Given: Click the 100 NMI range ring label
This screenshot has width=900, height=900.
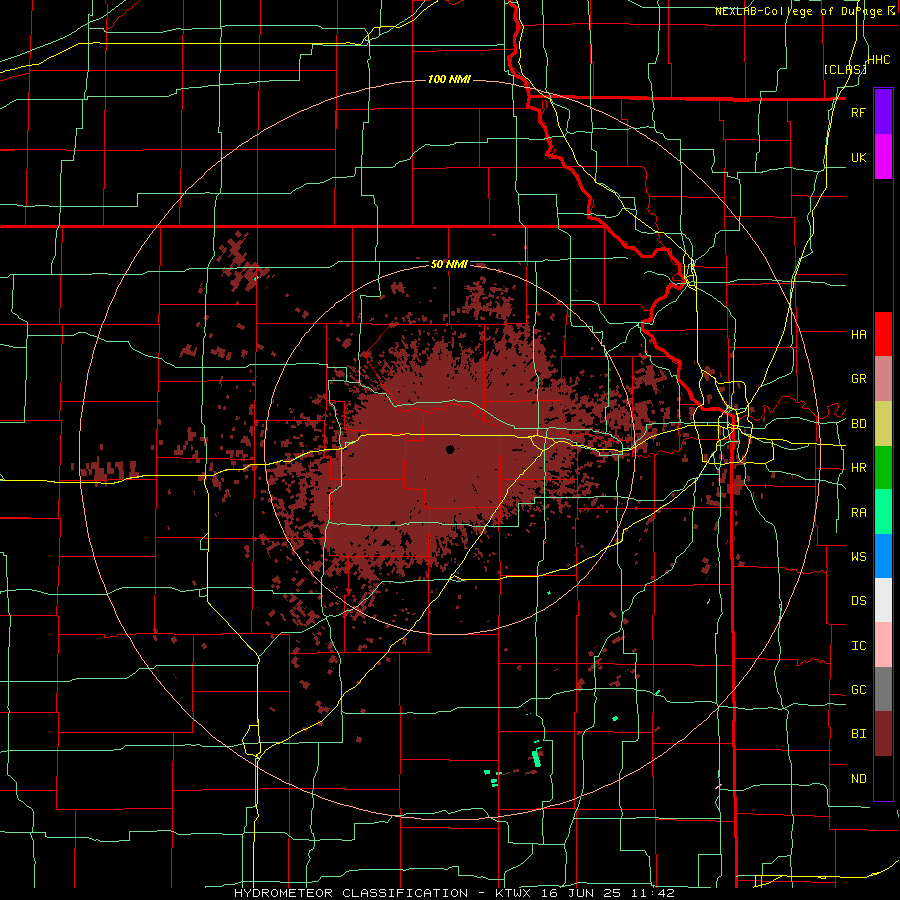Looking at the screenshot, I should [449, 79].
